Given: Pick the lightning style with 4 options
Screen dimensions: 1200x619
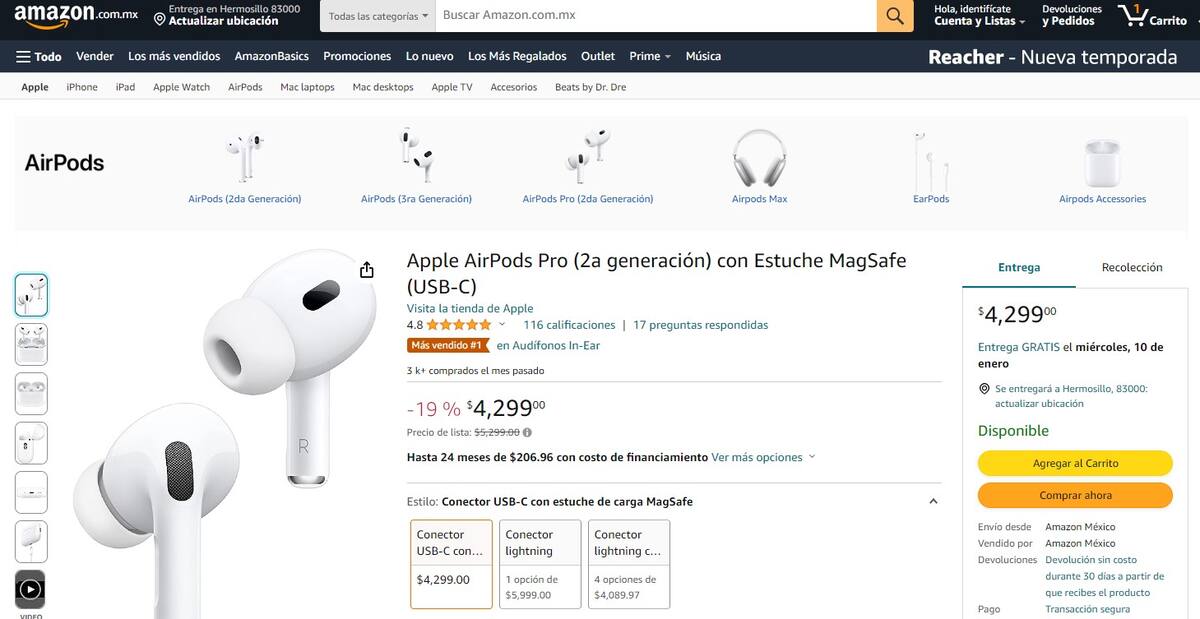Looking at the screenshot, I should (629, 563).
